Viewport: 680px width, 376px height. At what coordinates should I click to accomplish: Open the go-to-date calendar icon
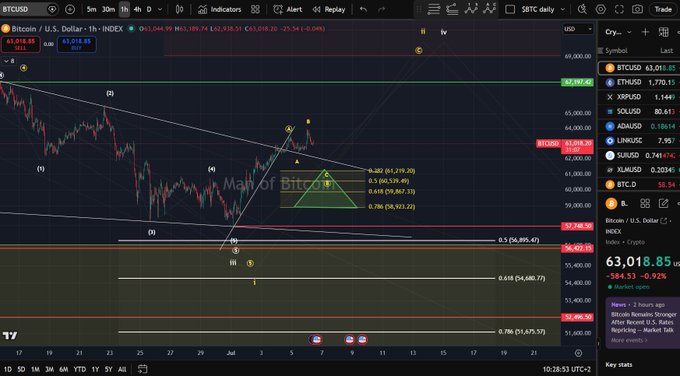142,369
